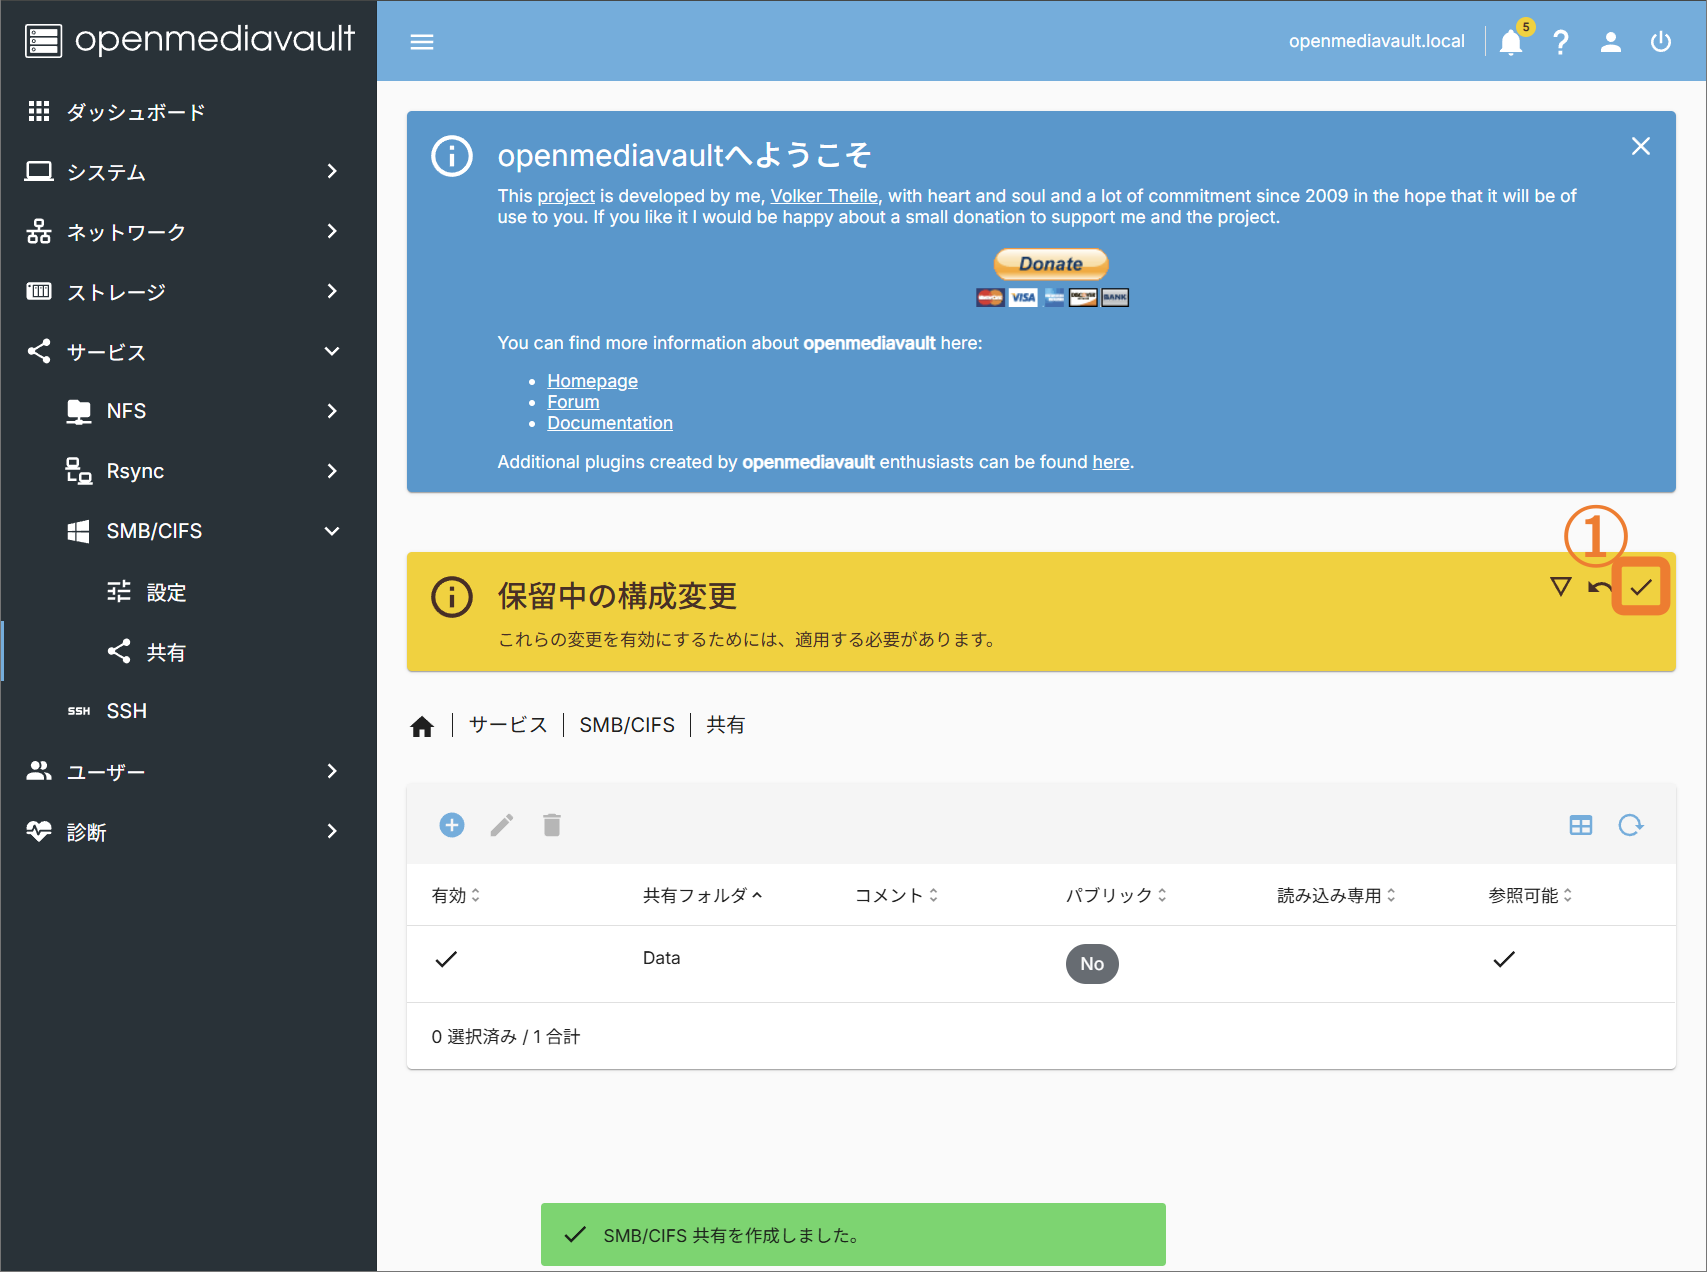Open the Volker Theile link
1707x1272 pixels.
(x=824, y=196)
